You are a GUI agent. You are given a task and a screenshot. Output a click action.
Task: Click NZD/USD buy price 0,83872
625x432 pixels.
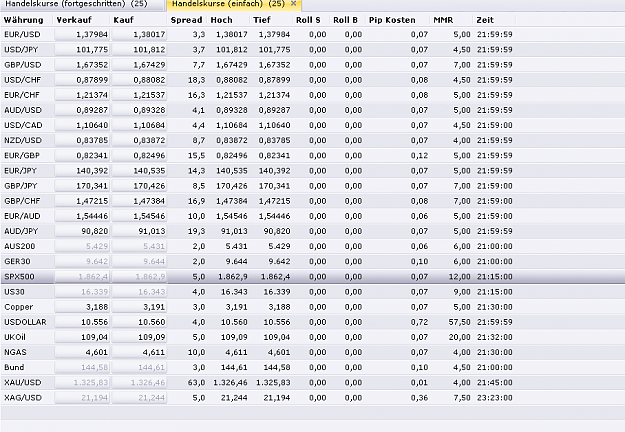point(139,141)
